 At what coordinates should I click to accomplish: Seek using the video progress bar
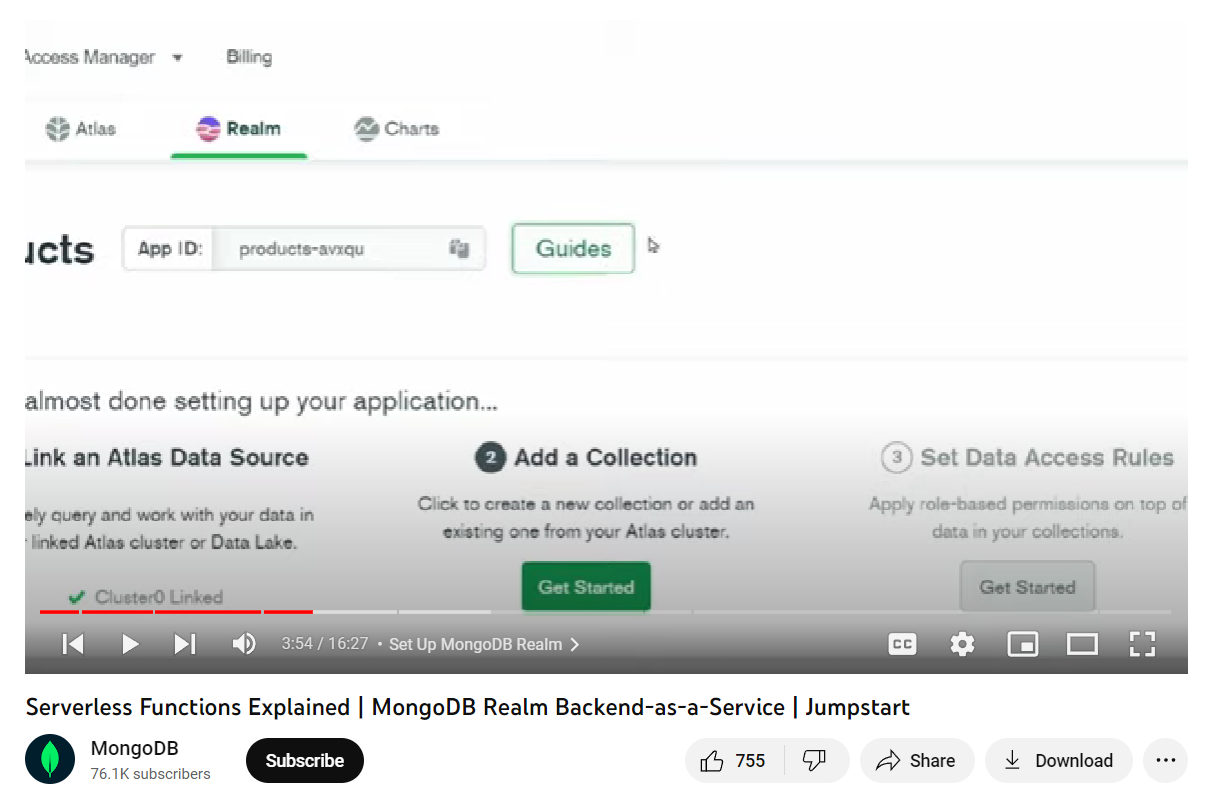pyautogui.click(x=600, y=611)
